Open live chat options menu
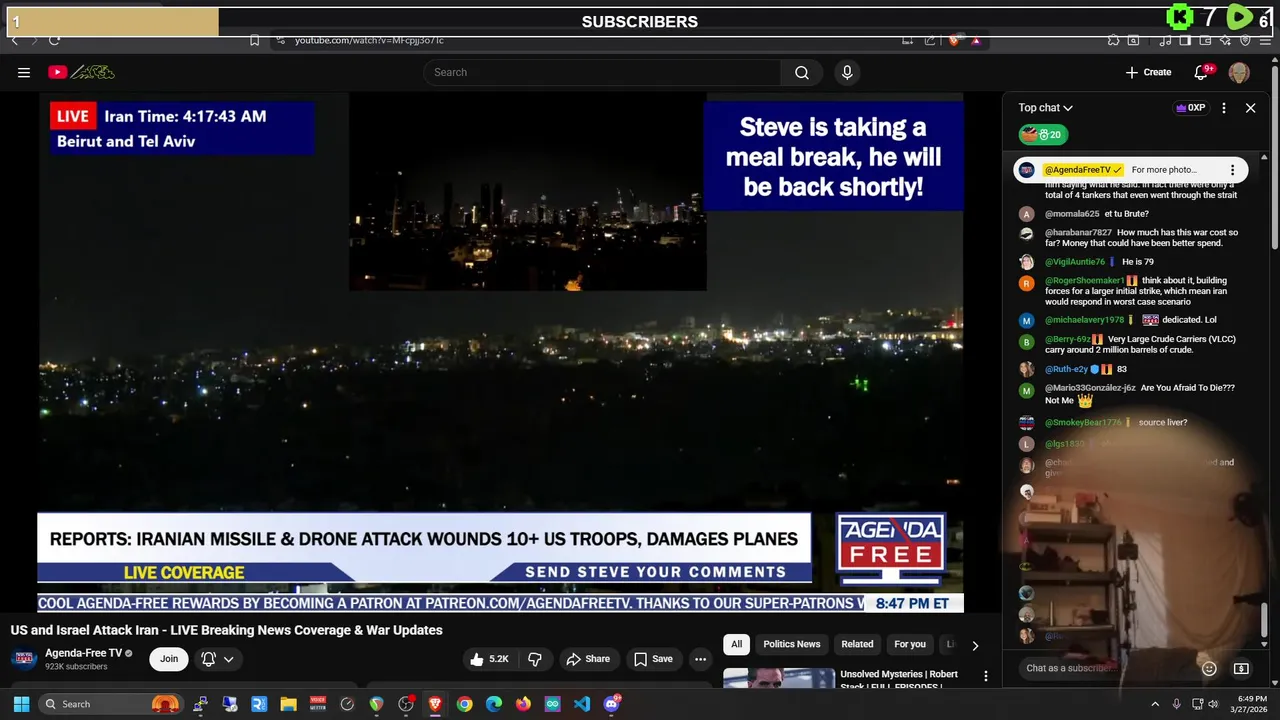The width and height of the screenshot is (1280, 720). tap(1224, 108)
